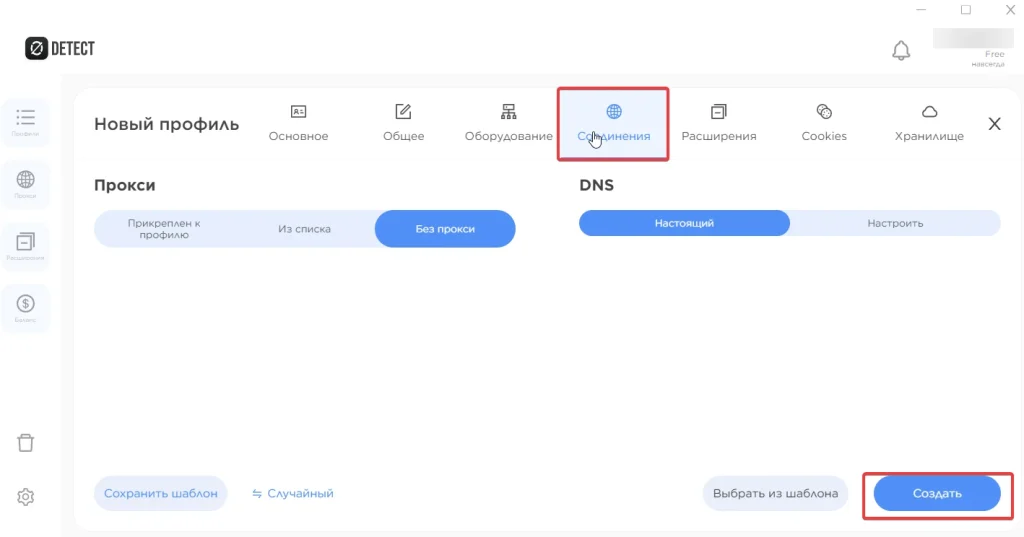Switch to the Основное tab
The image size is (1024, 537).
point(298,123)
